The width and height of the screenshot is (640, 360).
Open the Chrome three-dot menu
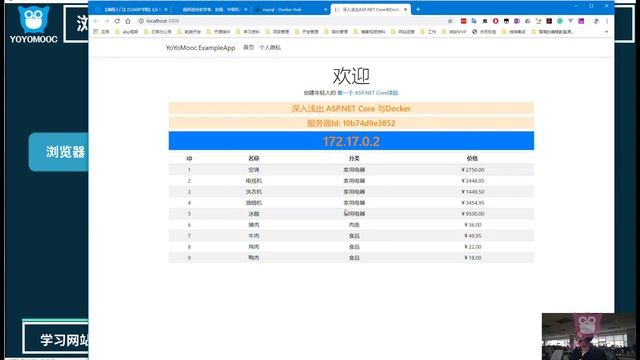click(607, 21)
